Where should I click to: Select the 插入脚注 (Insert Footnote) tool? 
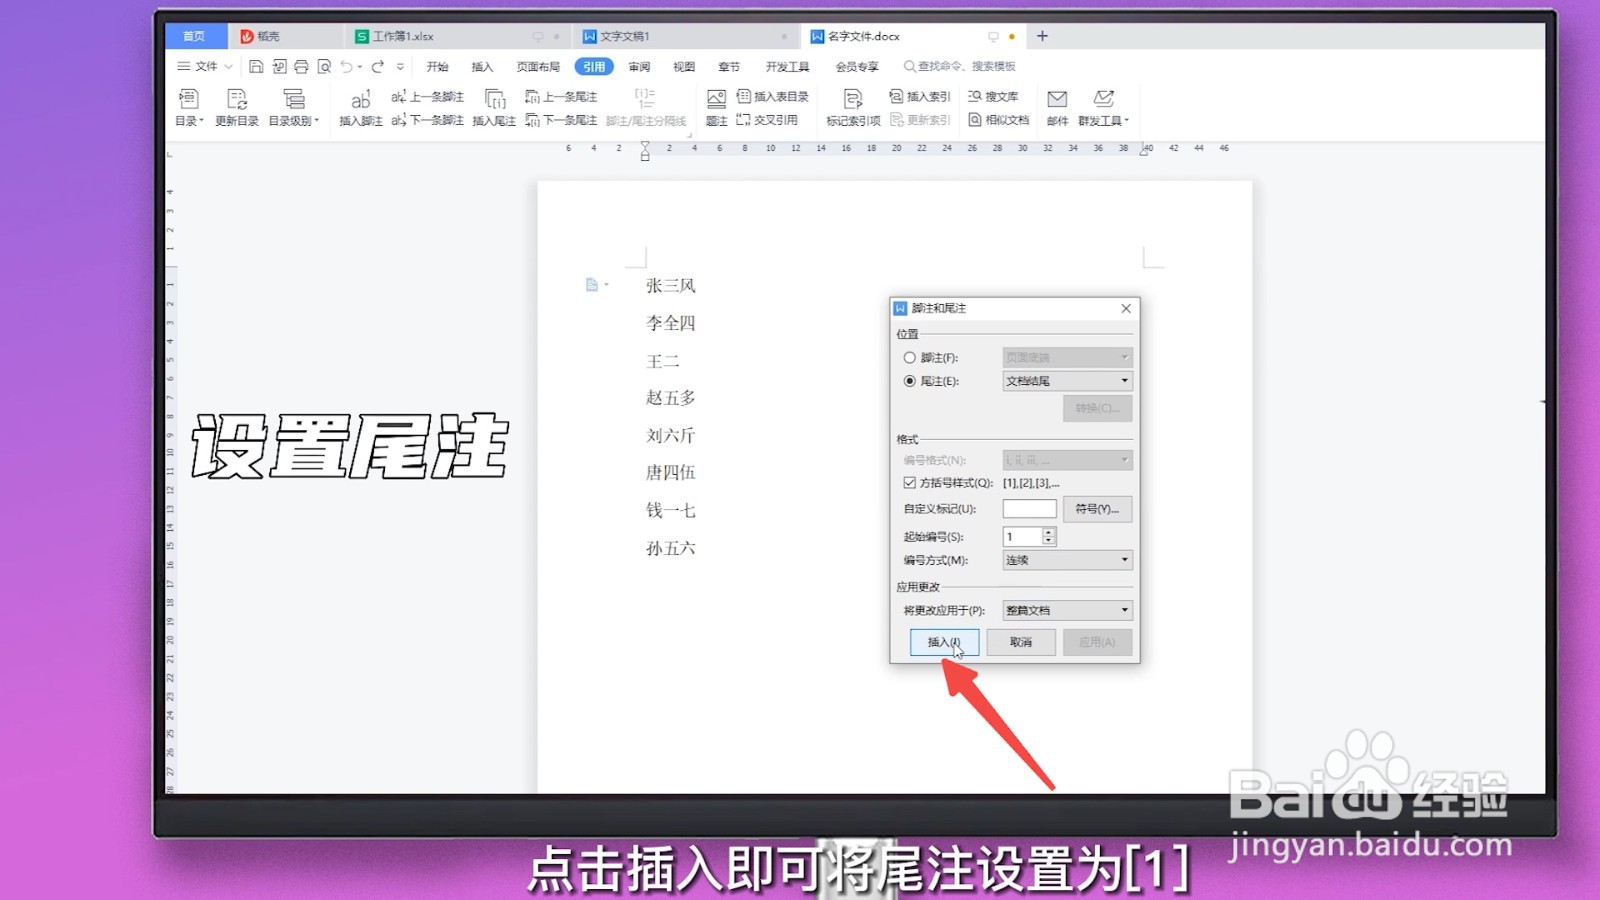[x=360, y=108]
